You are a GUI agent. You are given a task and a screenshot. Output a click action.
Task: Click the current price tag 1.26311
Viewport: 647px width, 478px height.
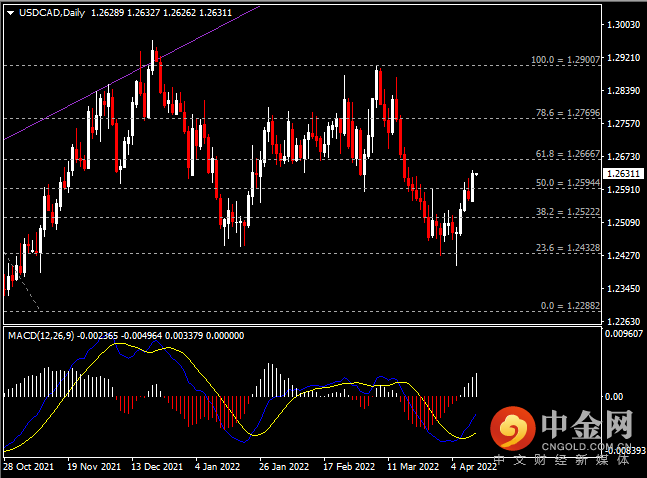point(623,174)
